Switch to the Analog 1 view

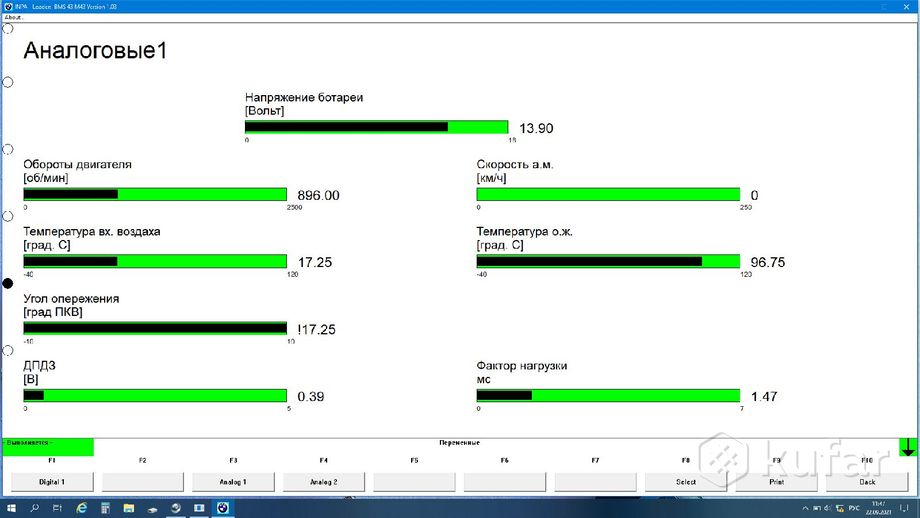233,481
